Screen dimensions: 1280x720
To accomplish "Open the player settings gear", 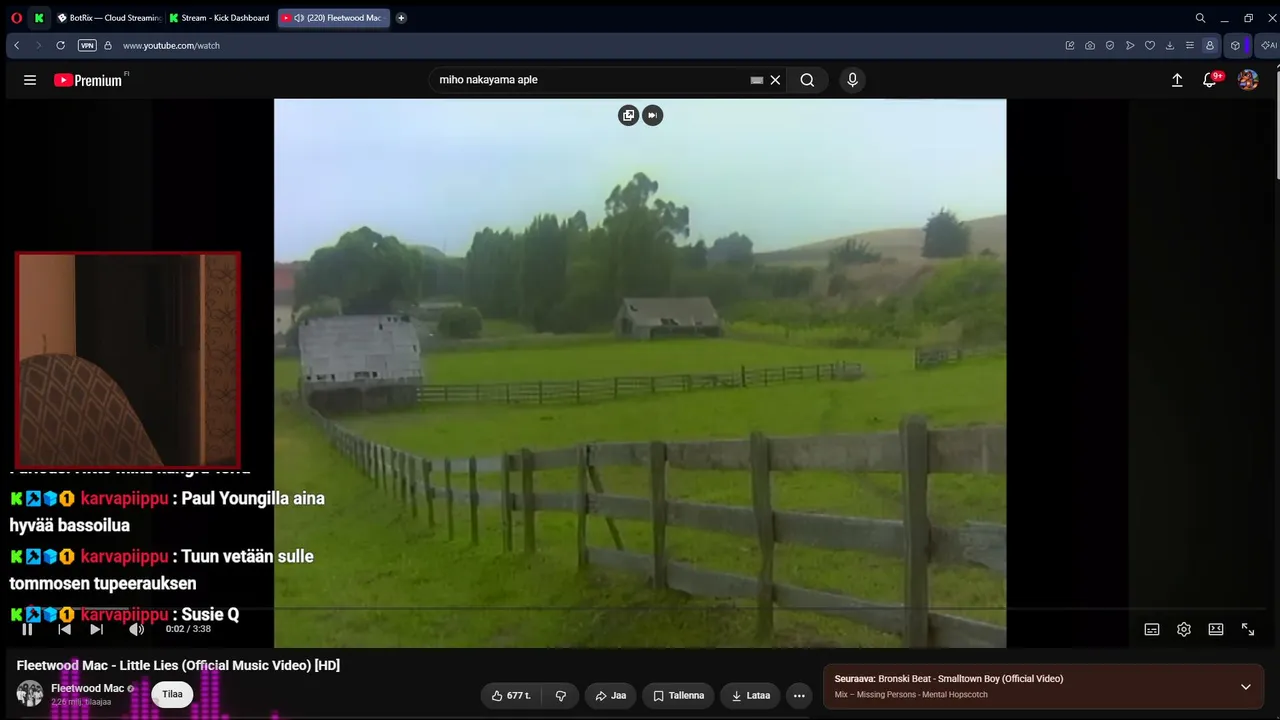I will [1184, 629].
